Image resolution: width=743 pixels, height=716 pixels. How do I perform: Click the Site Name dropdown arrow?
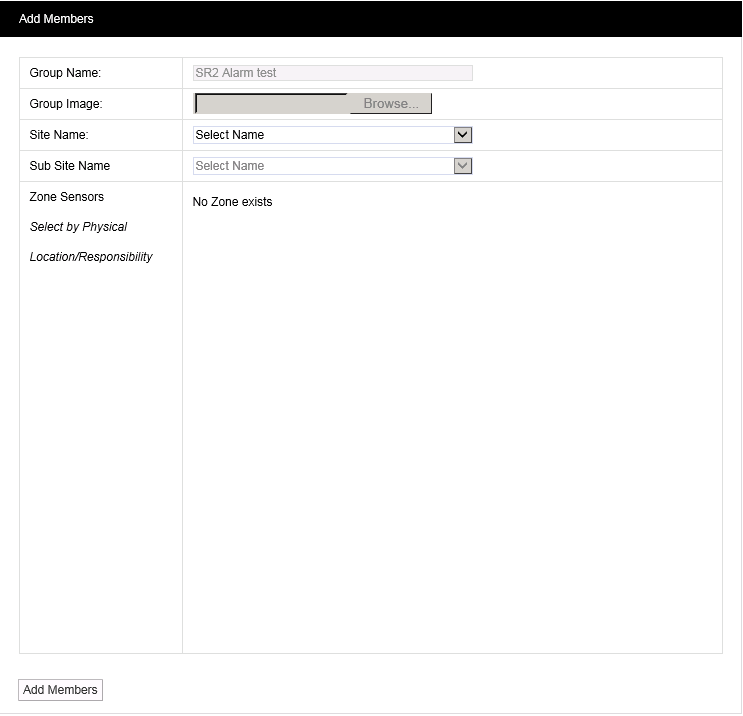coord(462,135)
